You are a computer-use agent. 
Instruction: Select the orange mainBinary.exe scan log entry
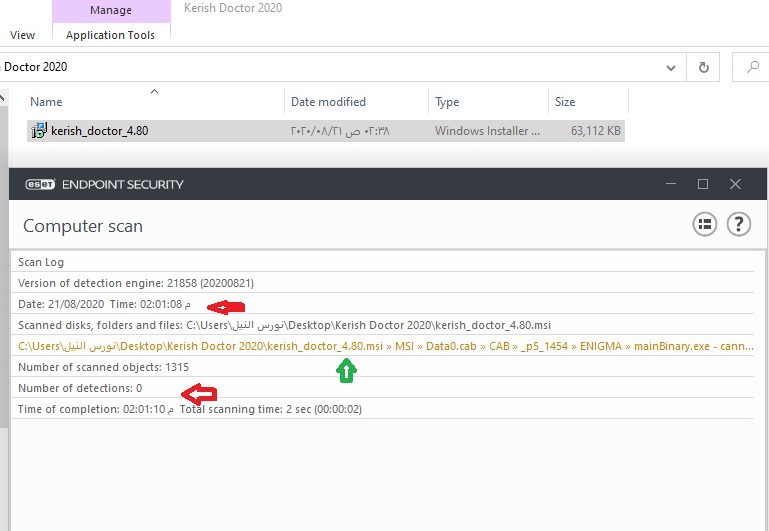tap(385, 346)
